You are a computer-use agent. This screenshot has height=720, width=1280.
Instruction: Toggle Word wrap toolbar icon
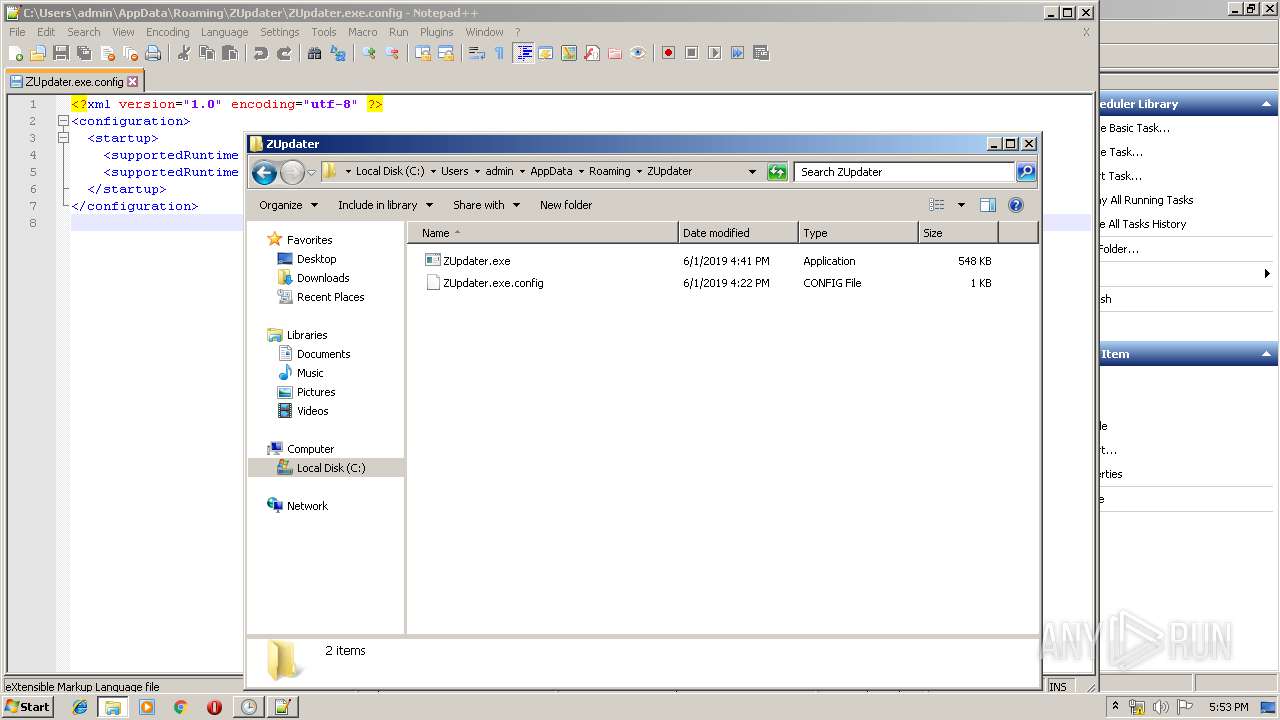pos(477,53)
